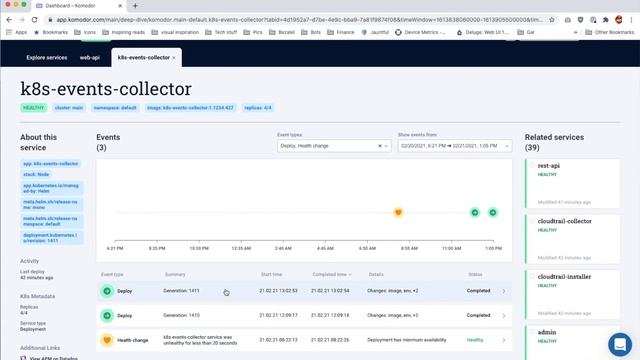Sort by Completed time column

click(x=332, y=274)
